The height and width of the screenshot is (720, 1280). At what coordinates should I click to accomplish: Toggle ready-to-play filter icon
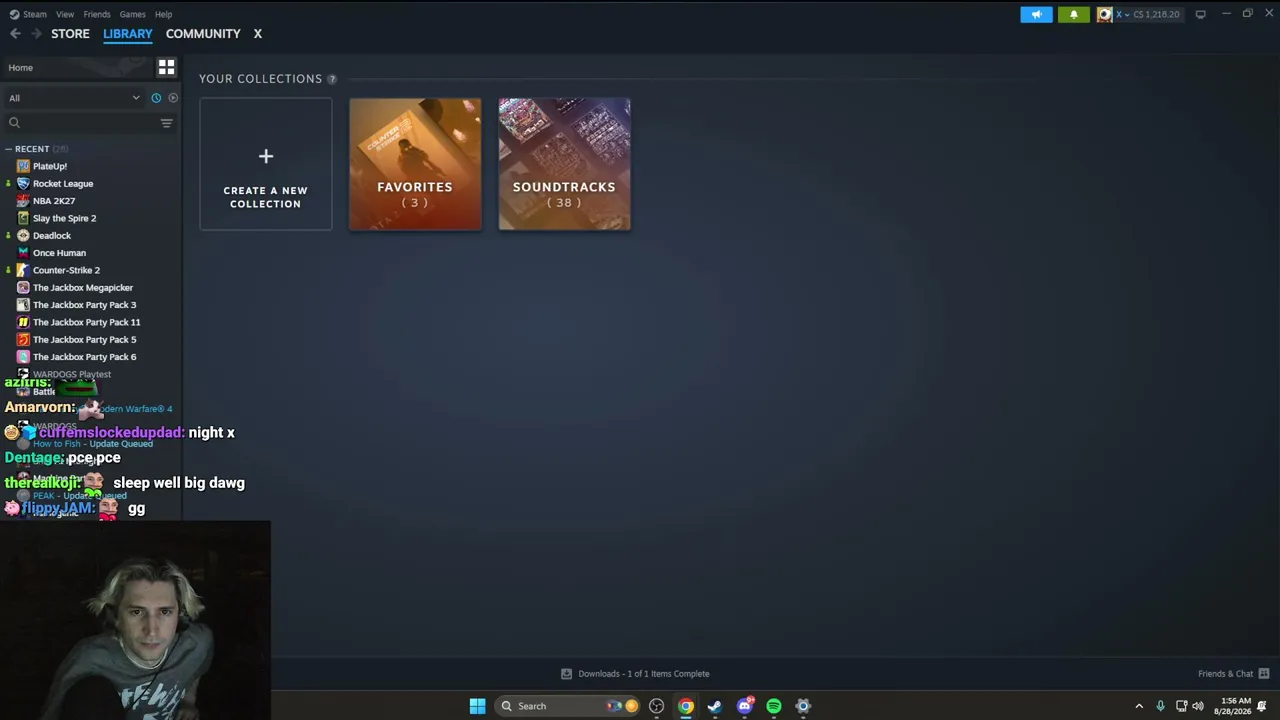click(173, 98)
